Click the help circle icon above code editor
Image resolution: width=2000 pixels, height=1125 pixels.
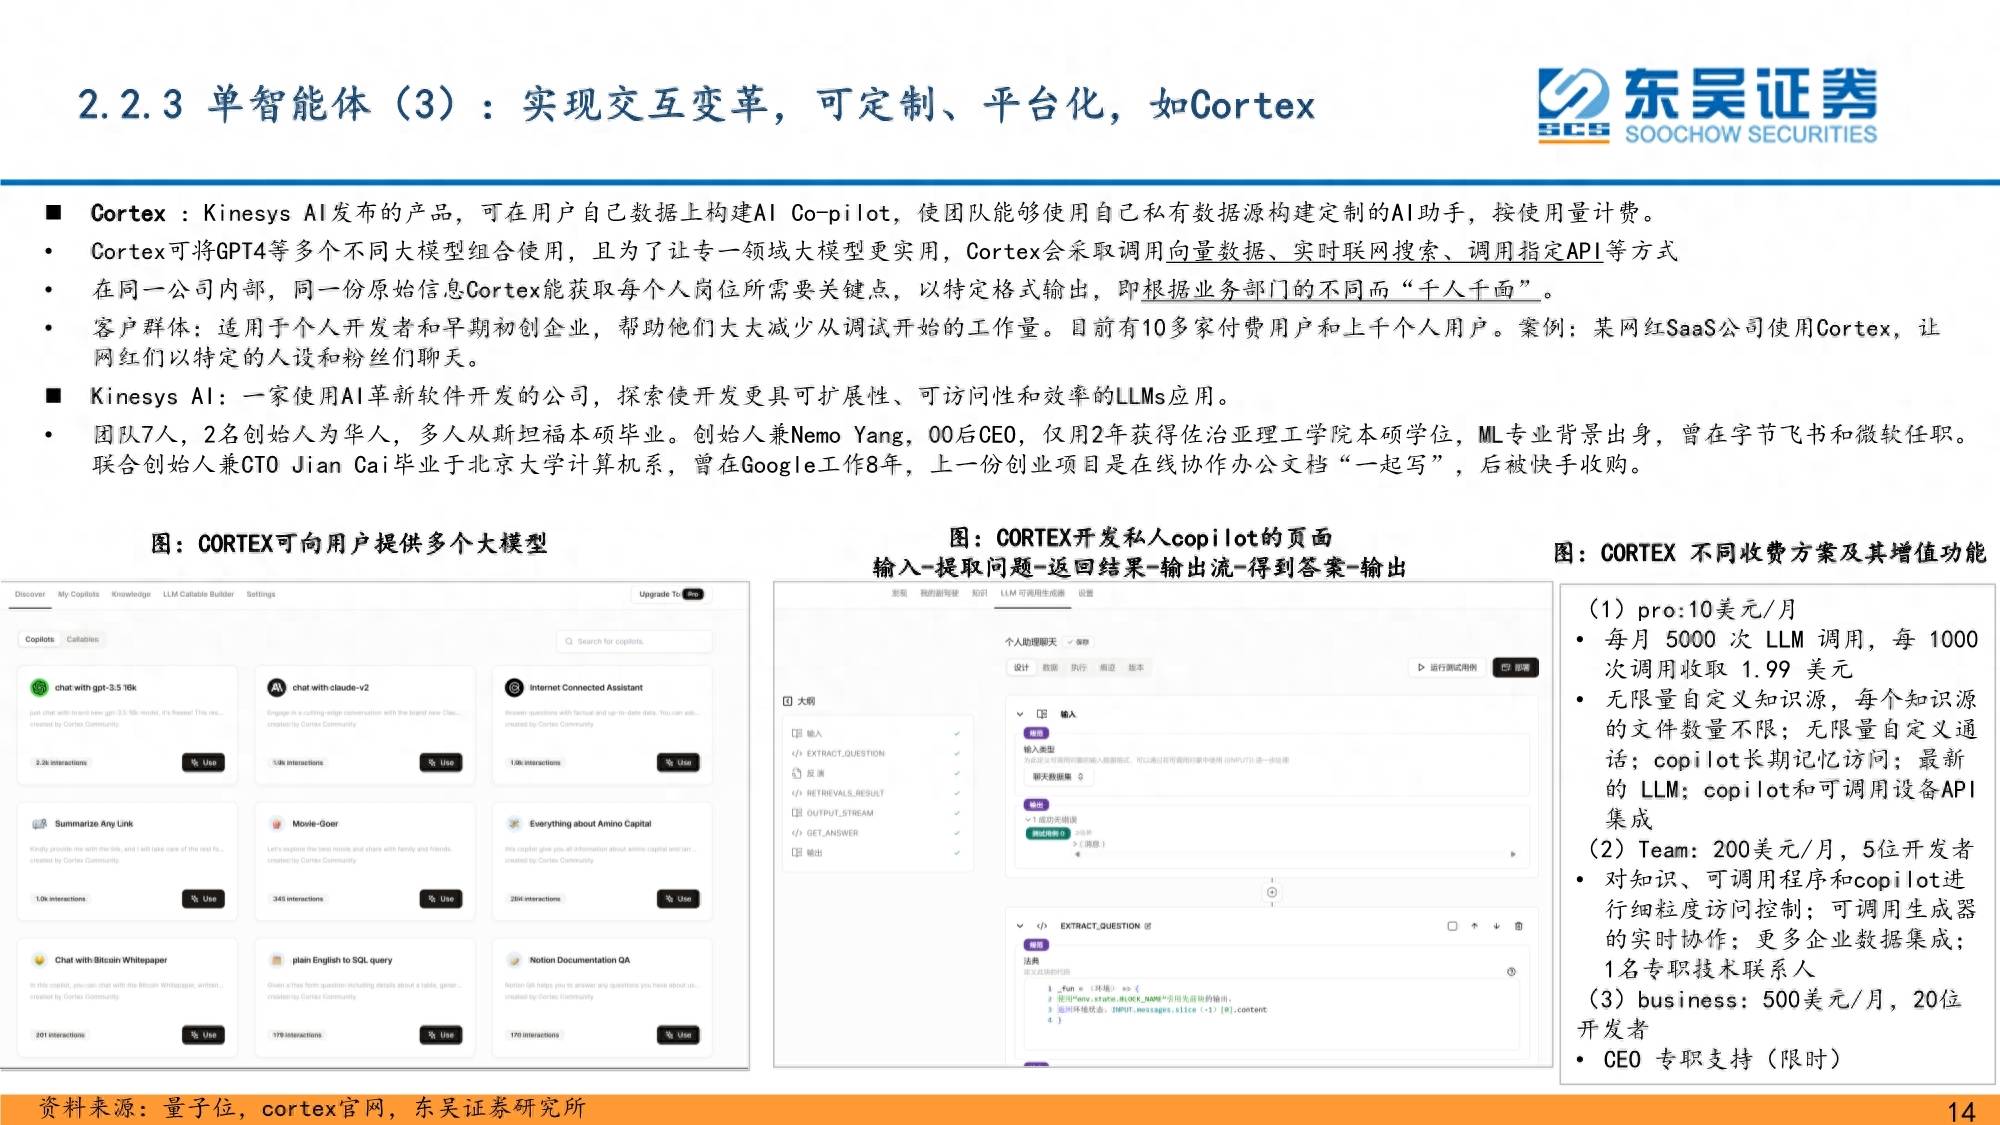(x=1511, y=971)
